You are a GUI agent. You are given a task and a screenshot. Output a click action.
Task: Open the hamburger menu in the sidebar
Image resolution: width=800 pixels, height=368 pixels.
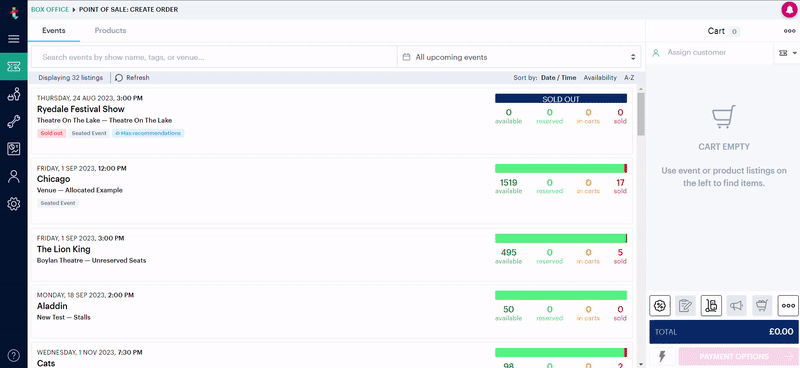14,39
